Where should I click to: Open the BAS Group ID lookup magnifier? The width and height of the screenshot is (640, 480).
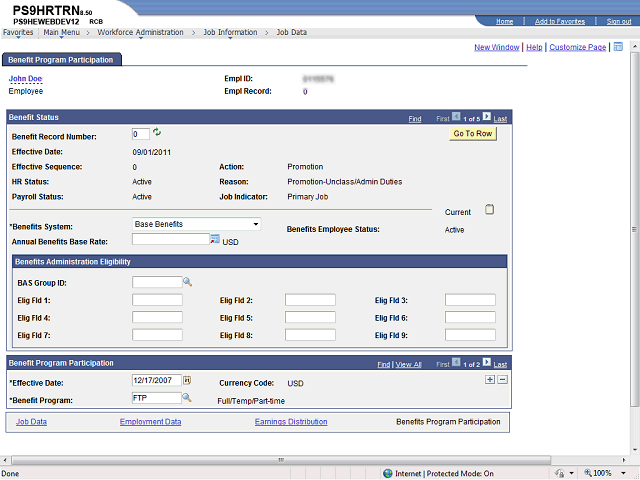[x=187, y=282]
